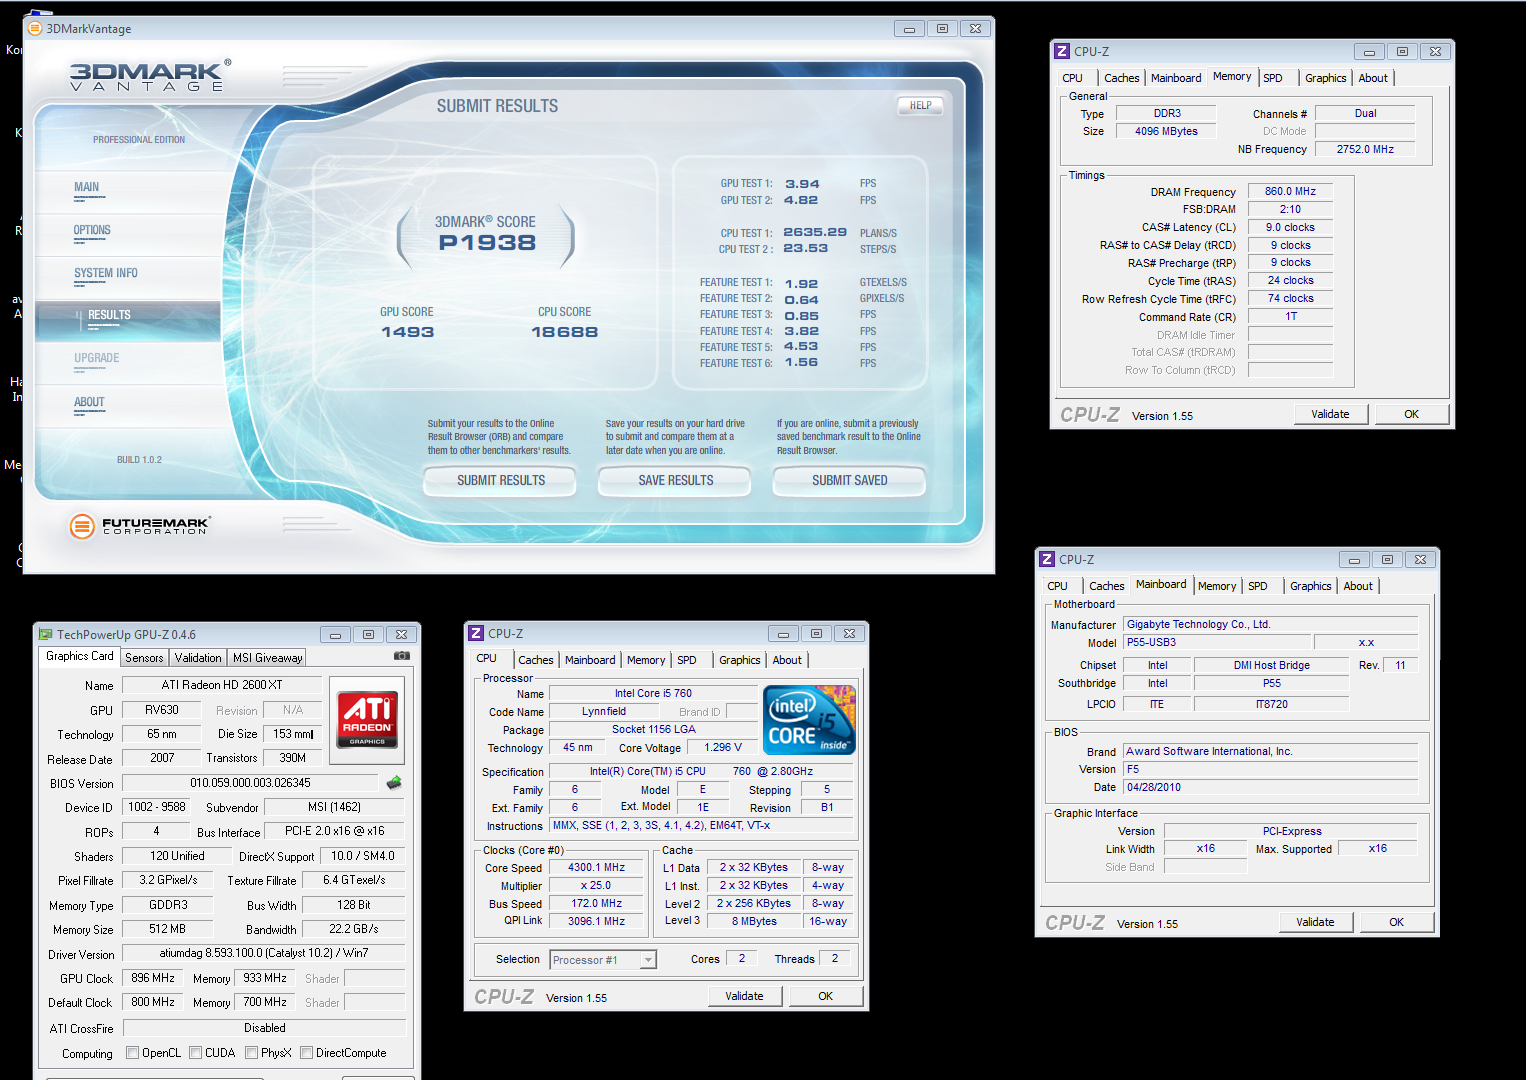Toggle the PhysX checkbox in GPU-Z
This screenshot has width=1526, height=1080.
pos(251,1053)
